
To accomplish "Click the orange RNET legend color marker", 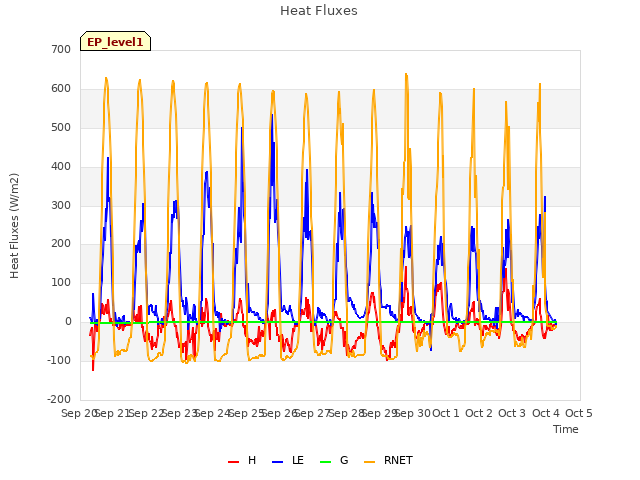I will (x=369, y=462).
